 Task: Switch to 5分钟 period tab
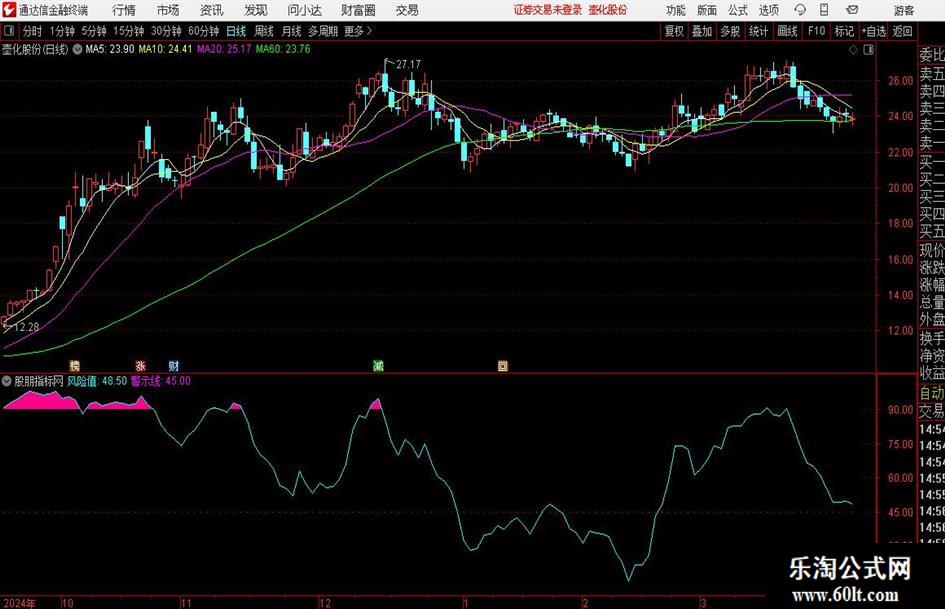tap(94, 31)
